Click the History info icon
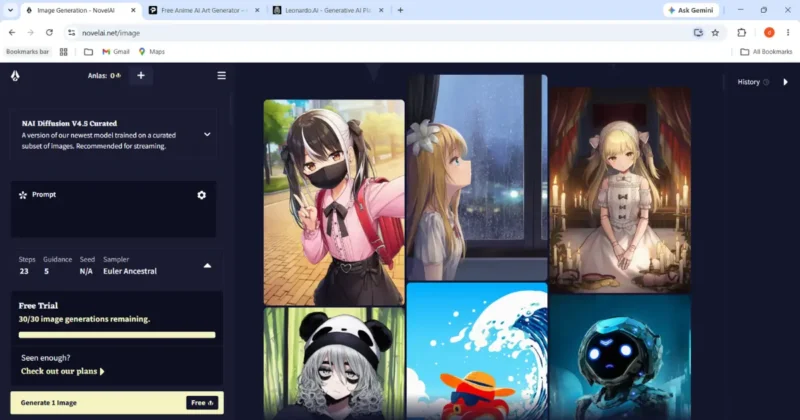 [766, 82]
